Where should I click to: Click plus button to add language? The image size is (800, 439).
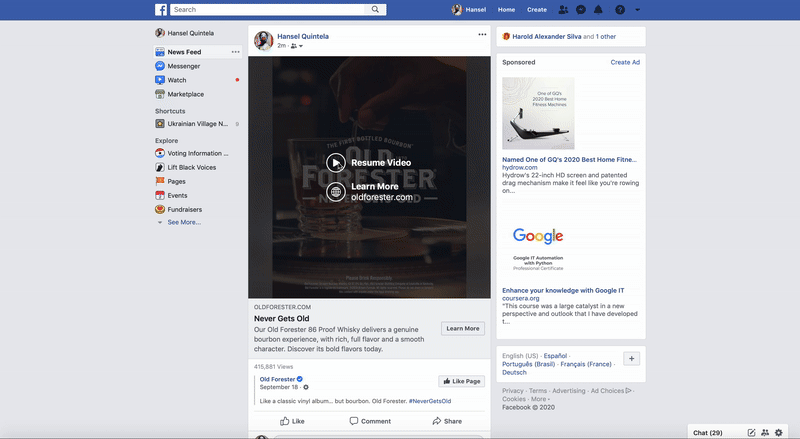pos(632,358)
